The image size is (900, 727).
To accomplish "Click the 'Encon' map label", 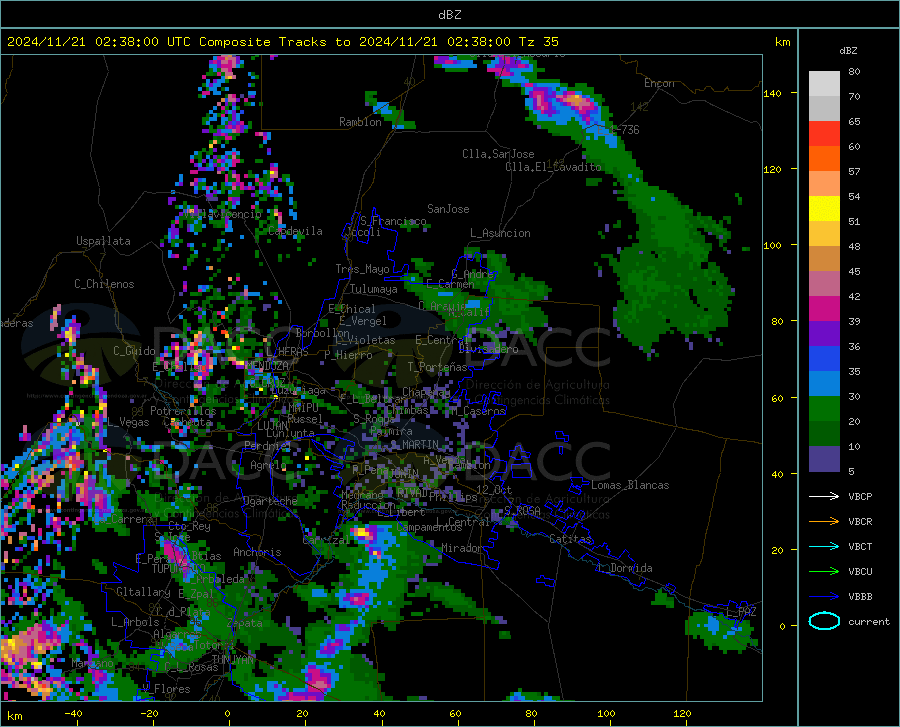I will 659,83.
